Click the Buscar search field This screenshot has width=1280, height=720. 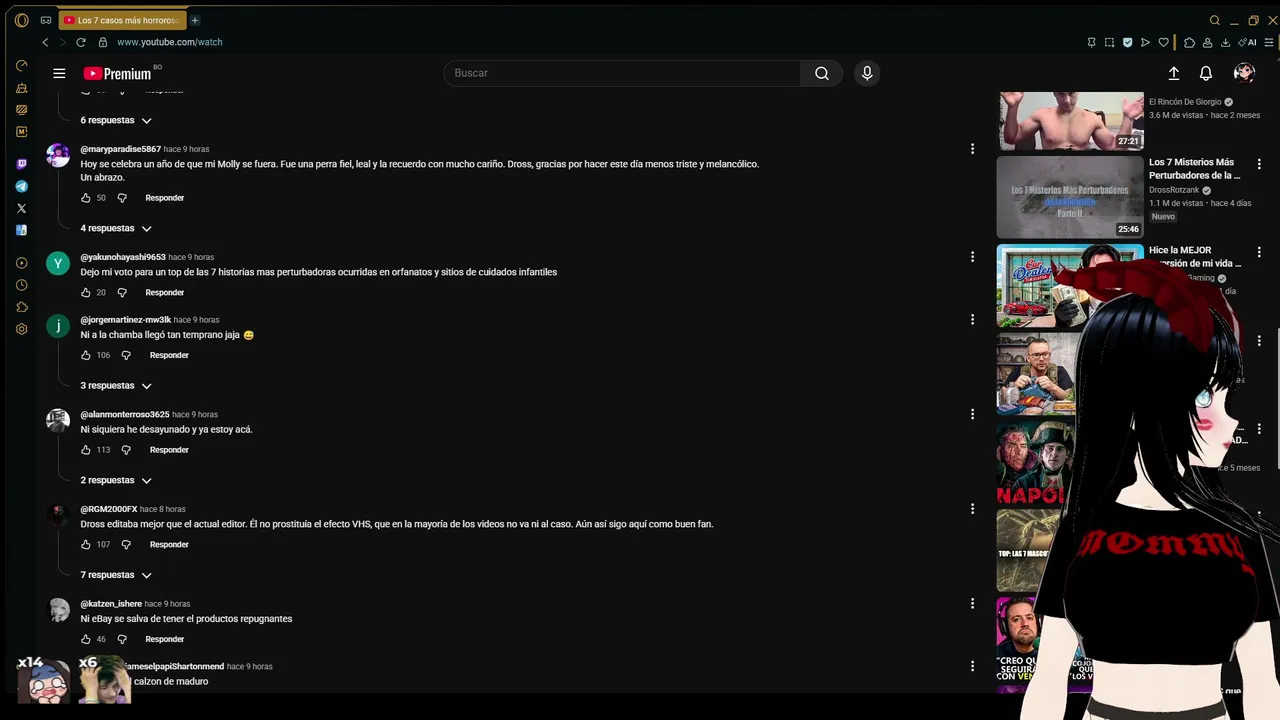click(620, 73)
